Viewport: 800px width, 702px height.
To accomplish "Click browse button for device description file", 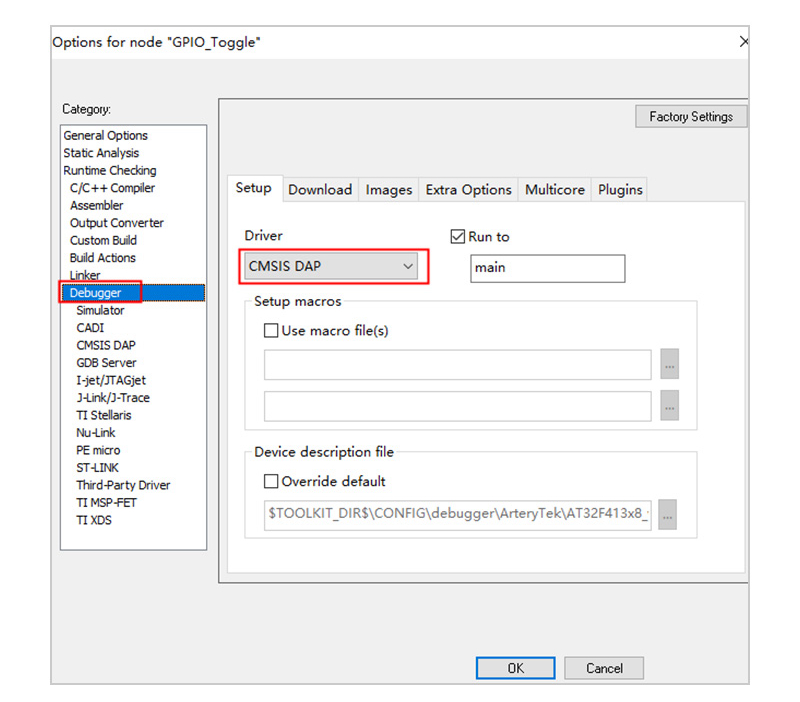I will 668,514.
